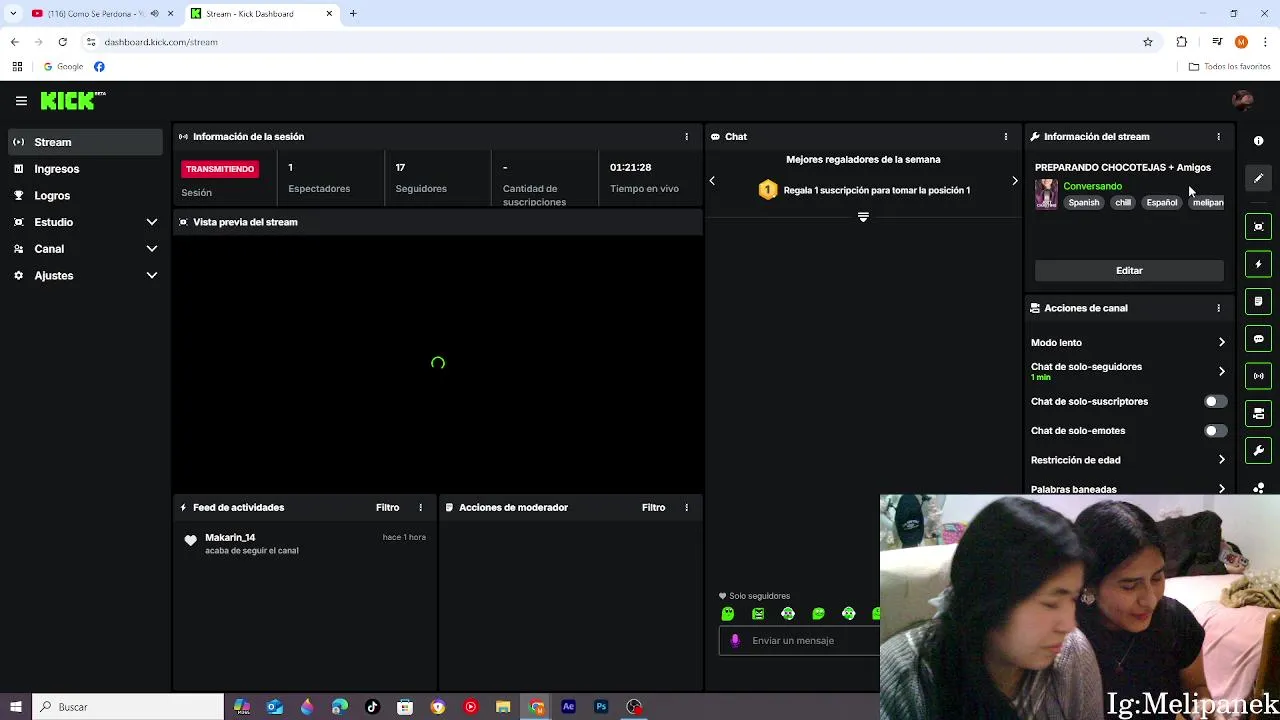1280x720 pixels.
Task: Click the stream category thumbnail image
Action: 1046,194
